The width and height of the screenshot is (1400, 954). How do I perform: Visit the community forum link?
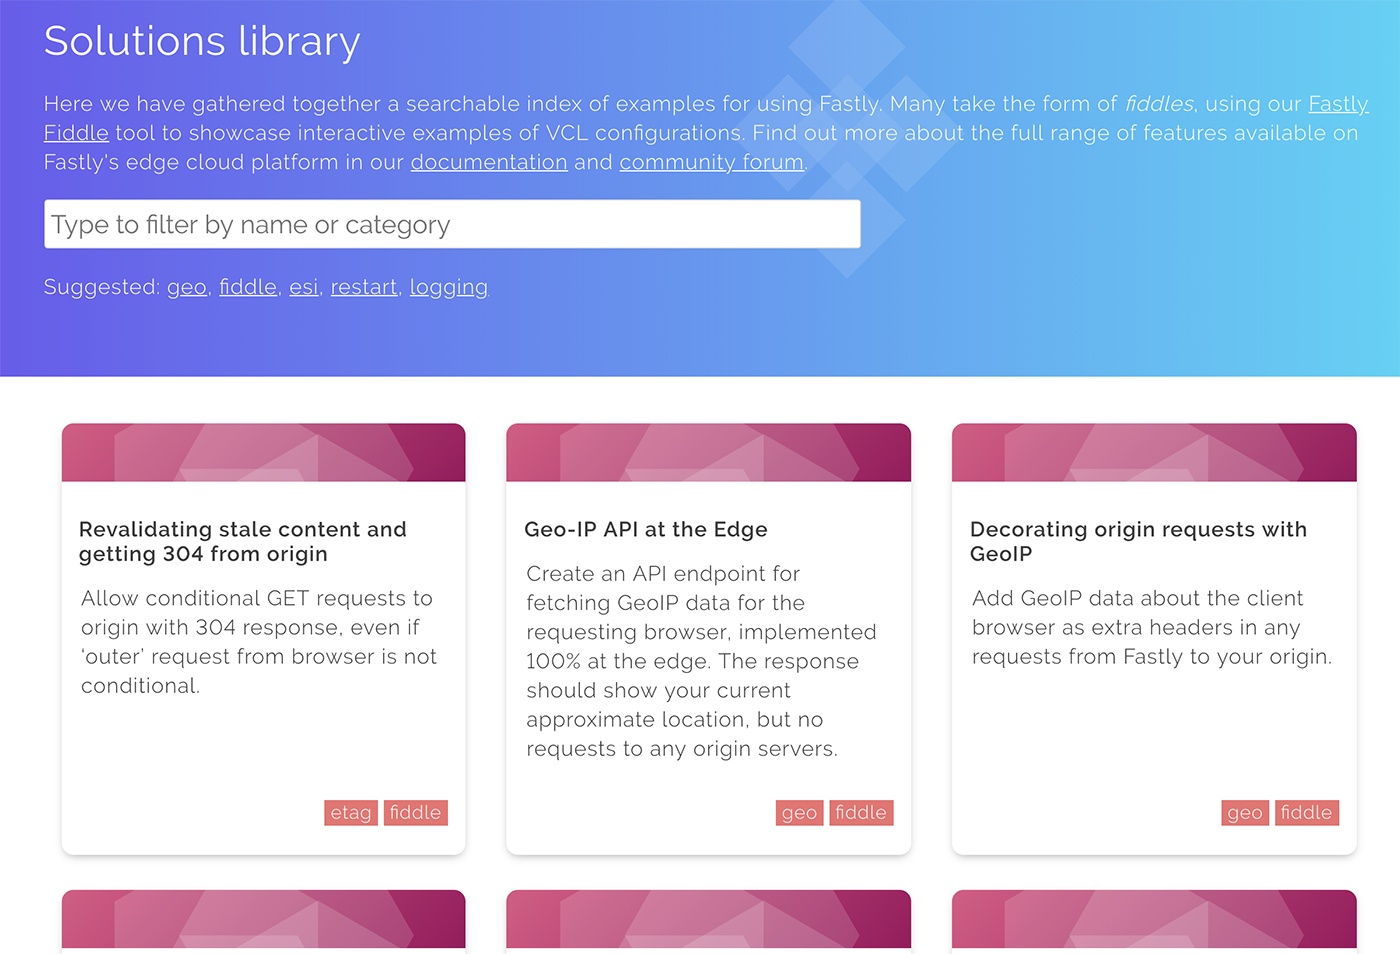tap(712, 162)
